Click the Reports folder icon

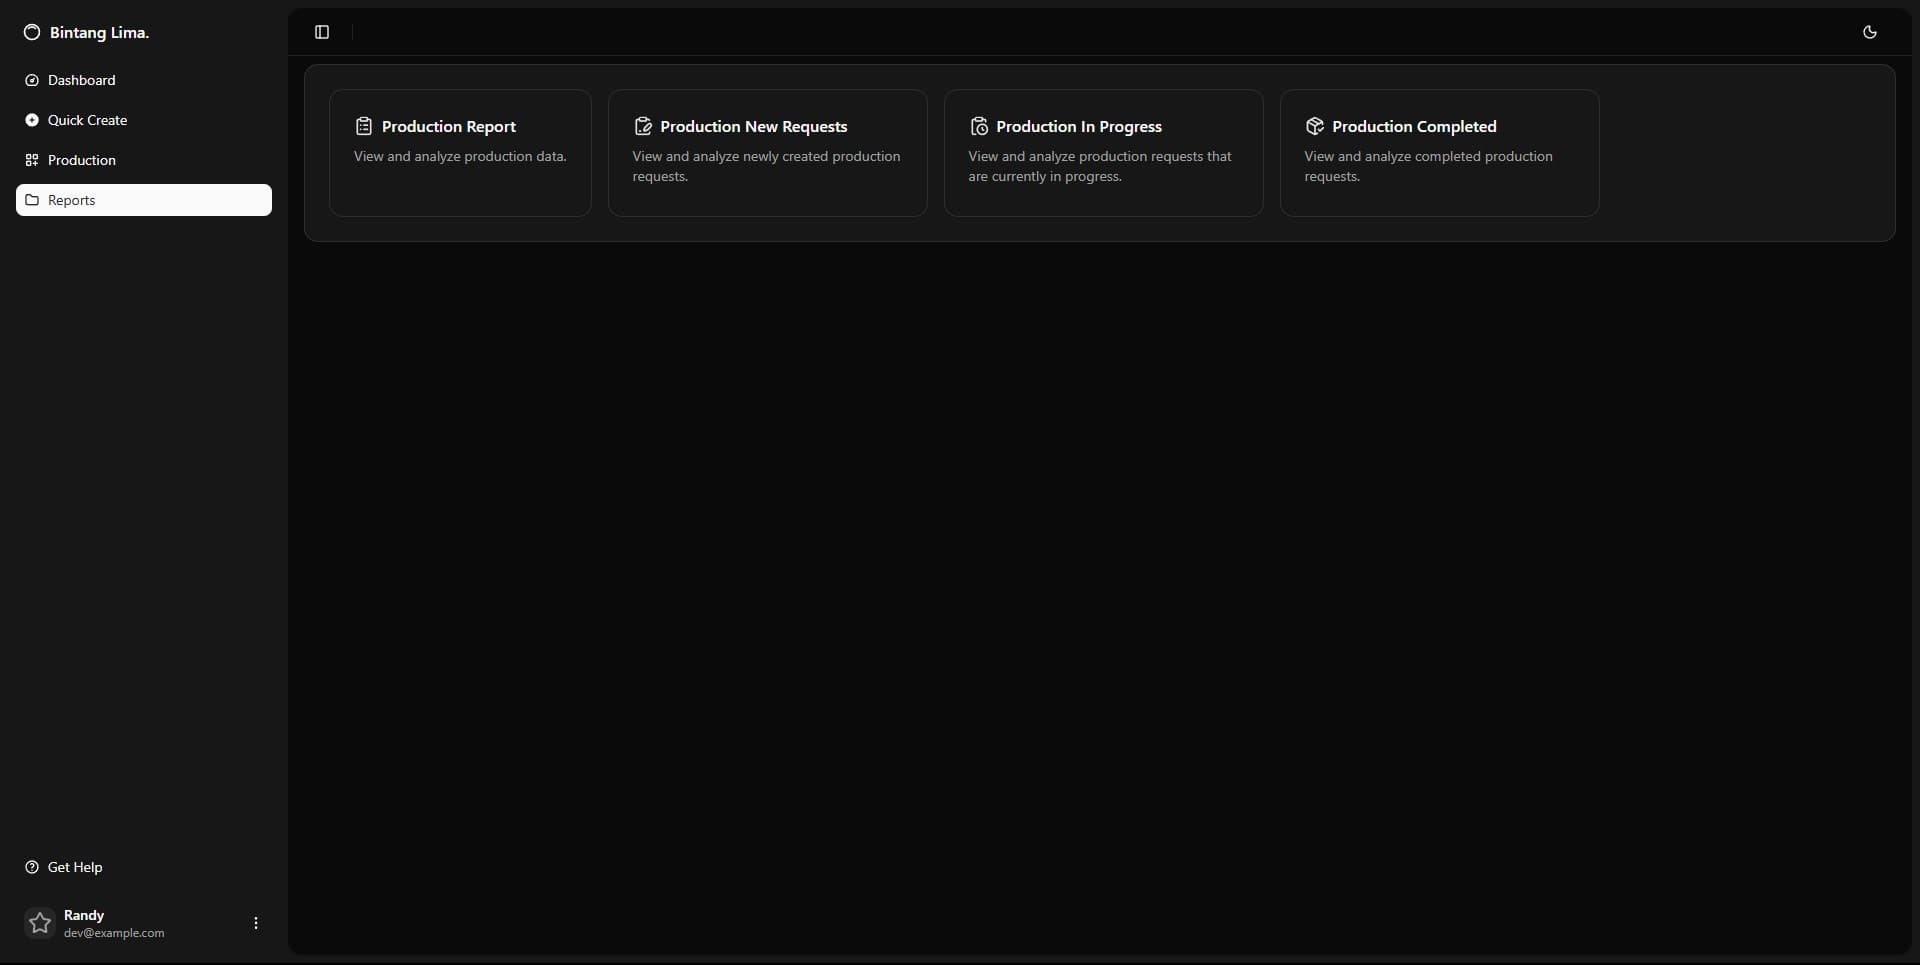(31, 200)
